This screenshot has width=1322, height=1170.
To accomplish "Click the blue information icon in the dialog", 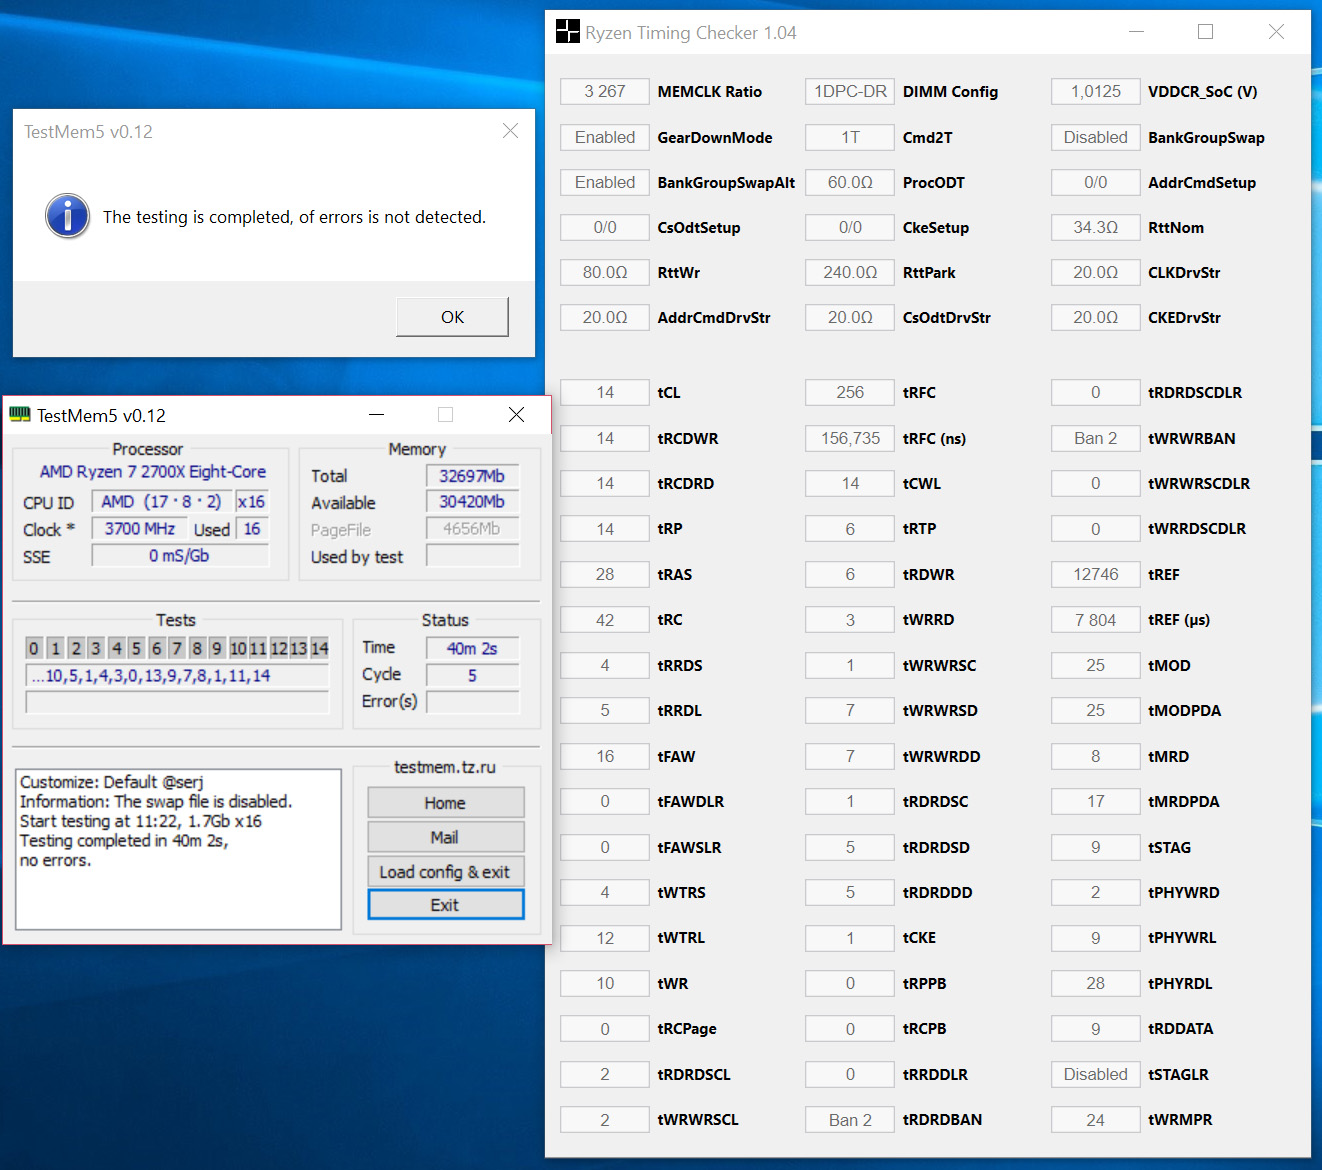I will [x=68, y=216].
